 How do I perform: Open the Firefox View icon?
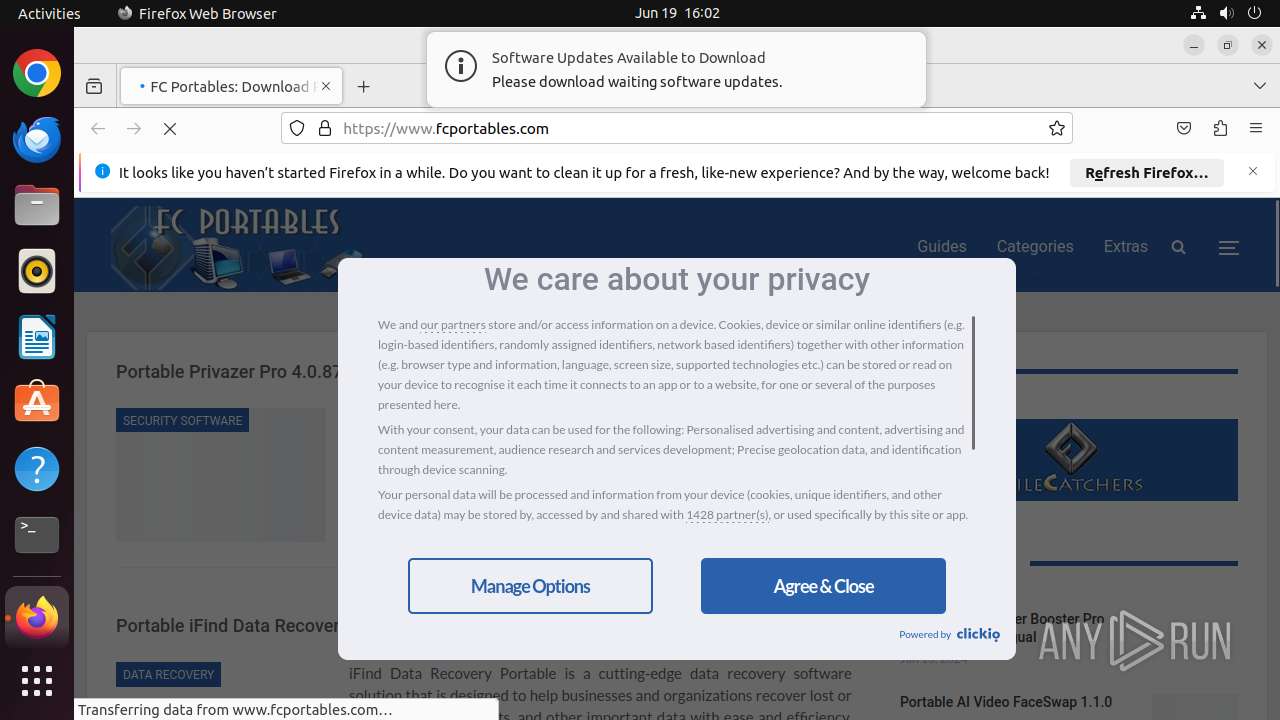(x=94, y=87)
